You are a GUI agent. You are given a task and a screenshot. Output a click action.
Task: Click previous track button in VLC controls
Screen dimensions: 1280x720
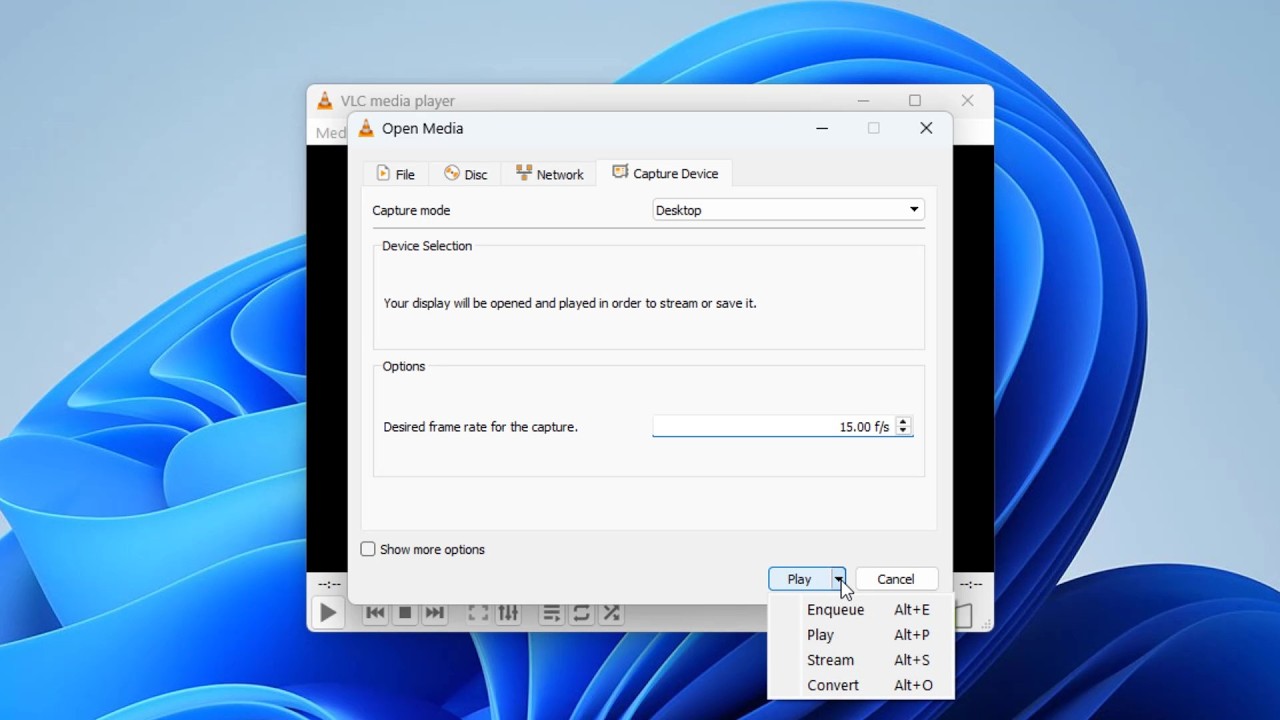[375, 613]
